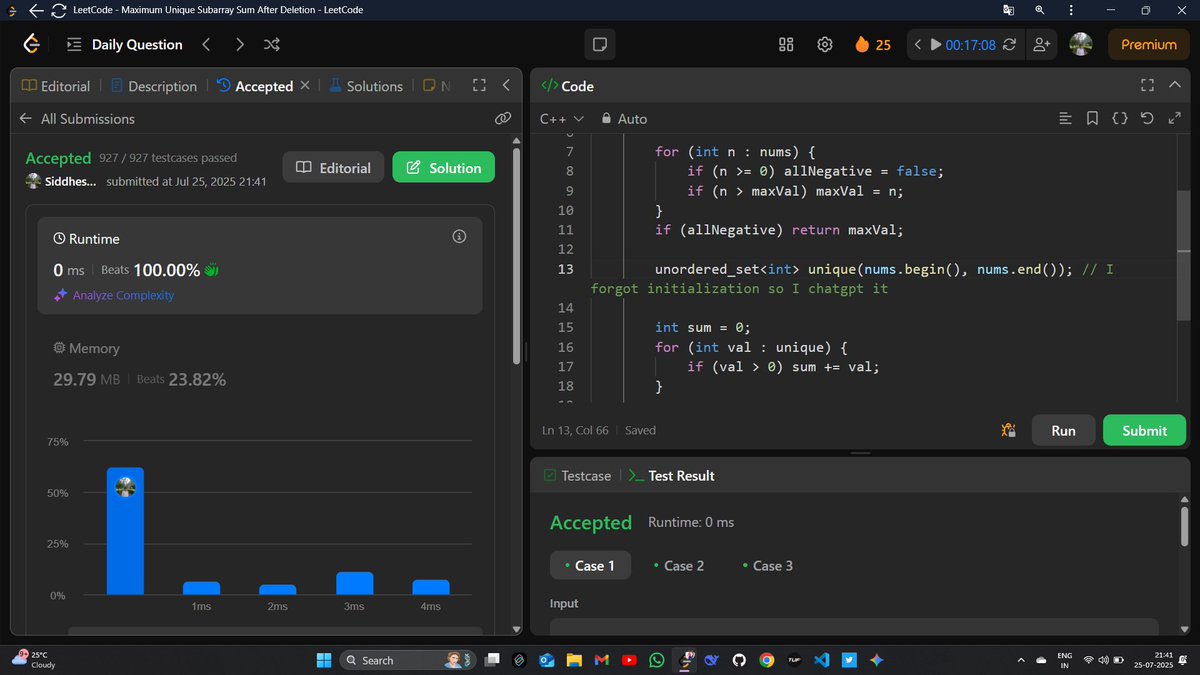Viewport: 1200px width, 675px height.
Task: Pick a random question shuffle icon
Action: [x=271, y=44]
